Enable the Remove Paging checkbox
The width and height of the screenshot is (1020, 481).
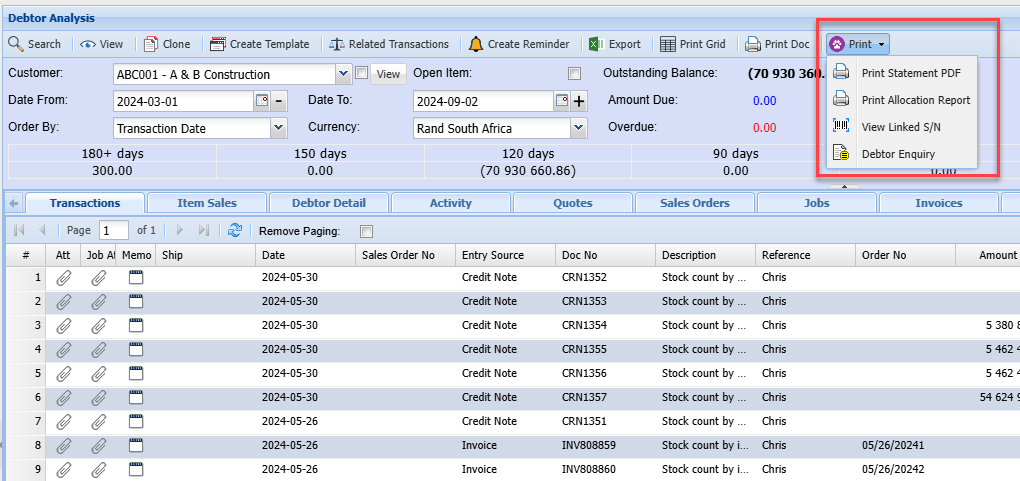coord(366,231)
